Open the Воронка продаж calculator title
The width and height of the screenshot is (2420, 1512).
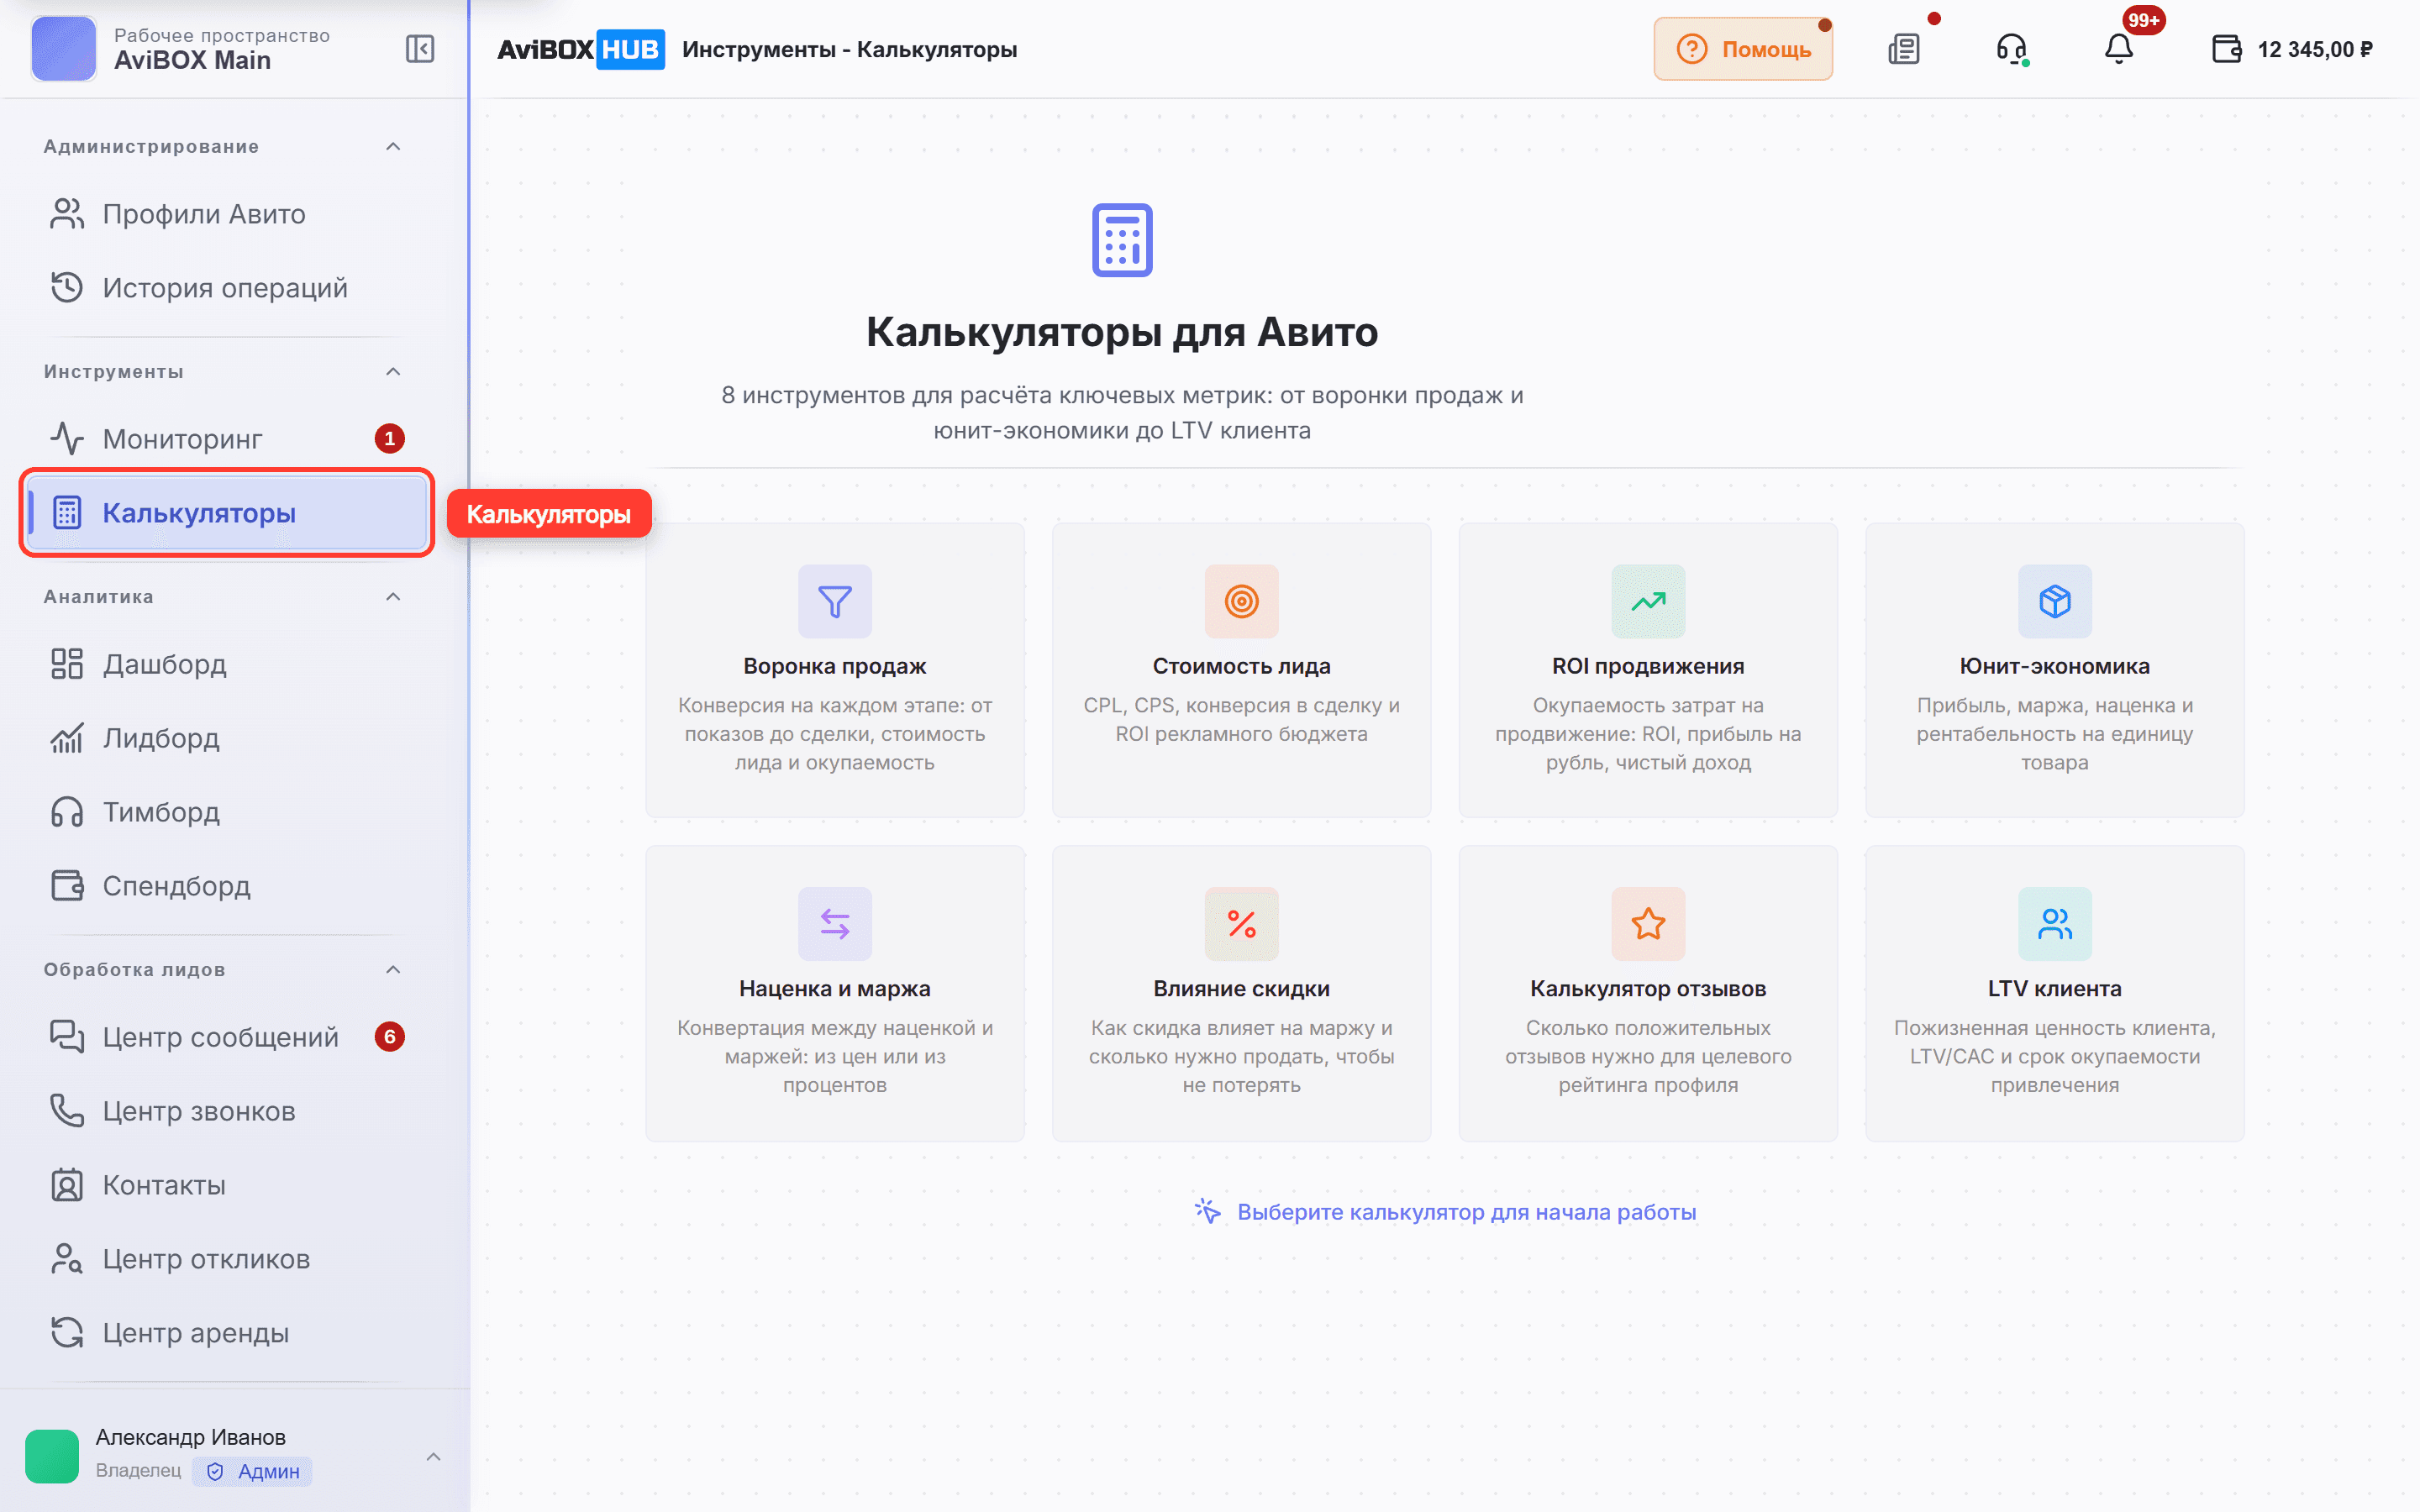click(x=835, y=666)
